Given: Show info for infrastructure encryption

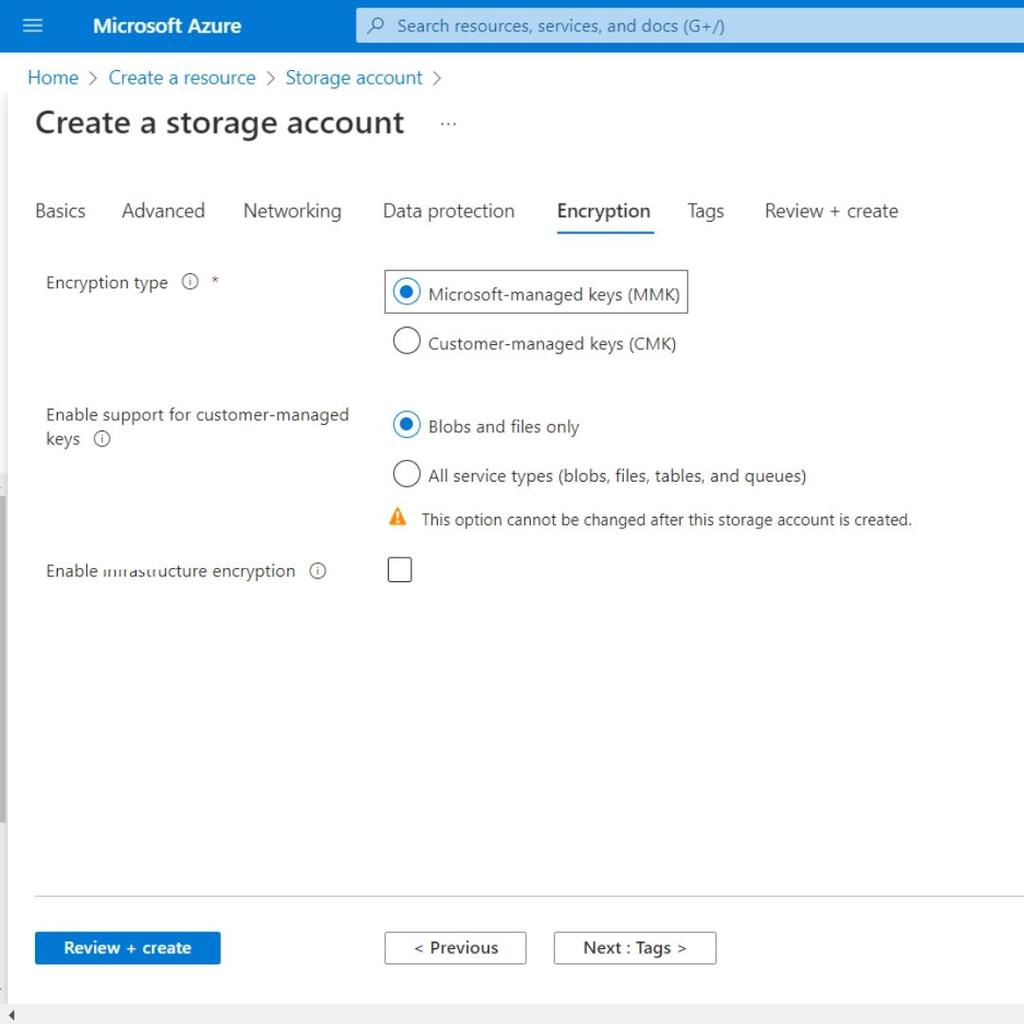Looking at the screenshot, I should pos(317,571).
